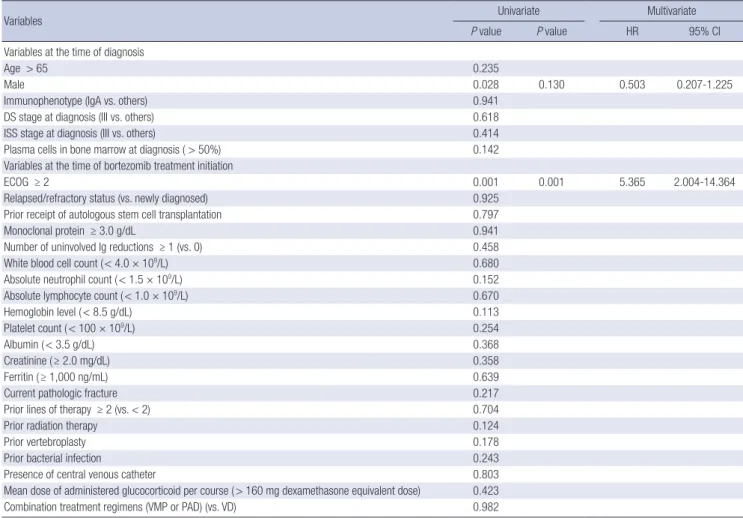Click value 0.124 for radiation therapy
The width and height of the screenshot is (743, 518).
[486, 426]
